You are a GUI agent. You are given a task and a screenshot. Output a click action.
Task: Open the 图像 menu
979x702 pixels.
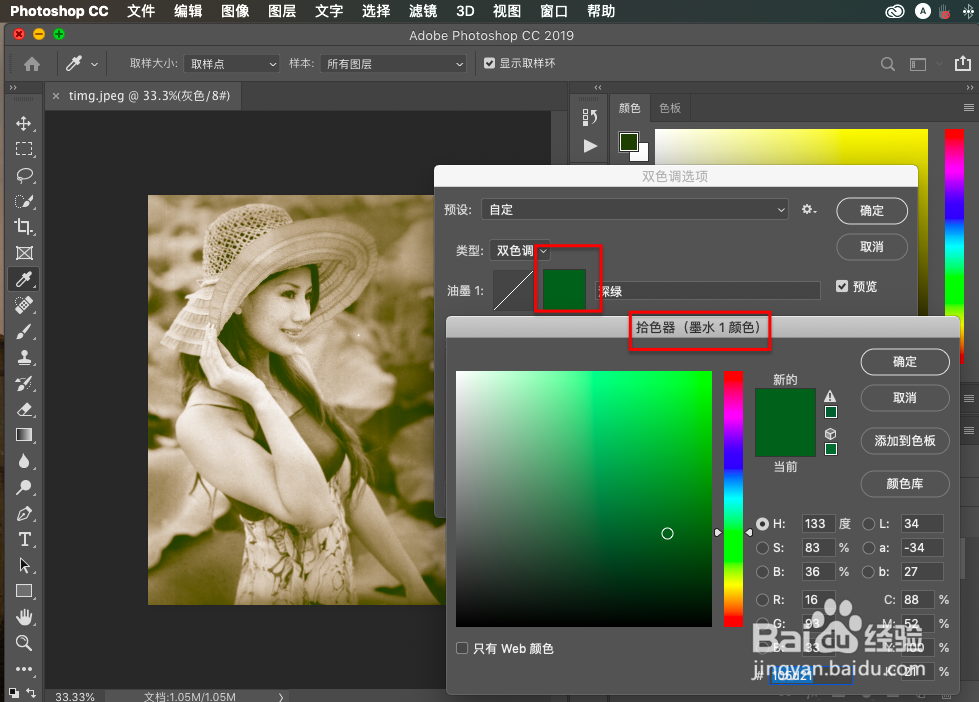coord(235,11)
